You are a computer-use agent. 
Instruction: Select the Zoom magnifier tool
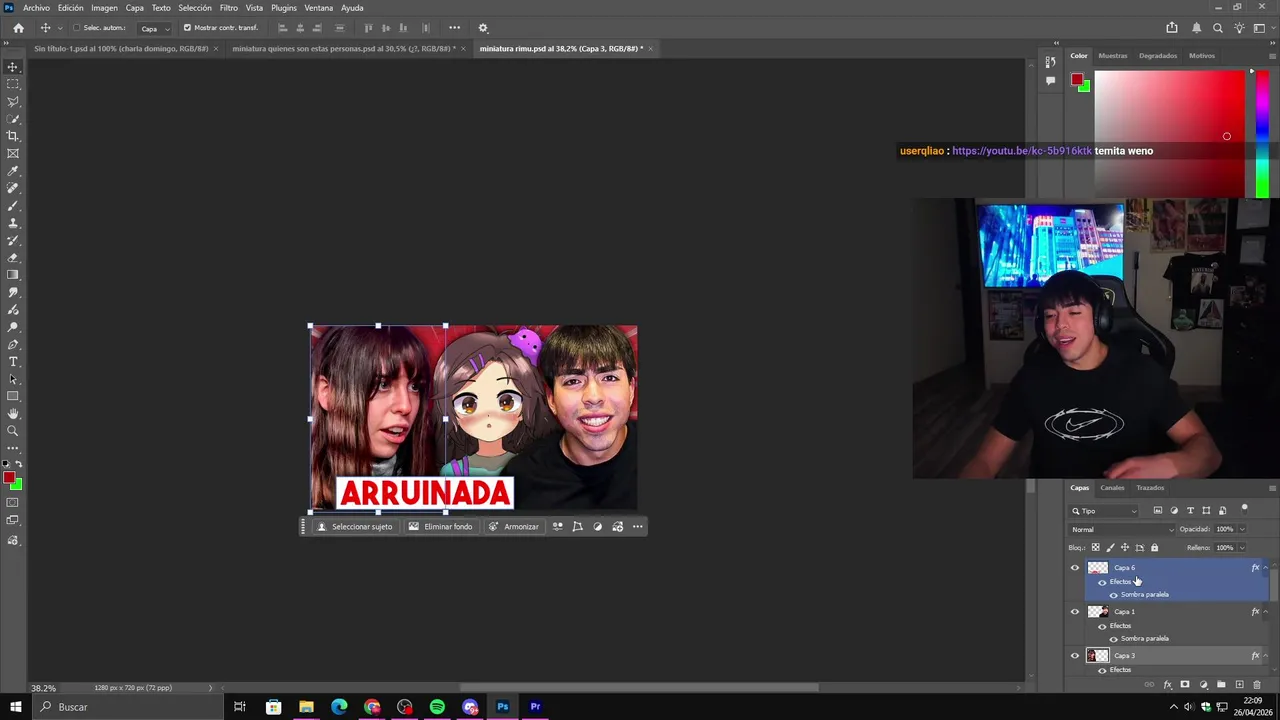pyautogui.click(x=13, y=431)
